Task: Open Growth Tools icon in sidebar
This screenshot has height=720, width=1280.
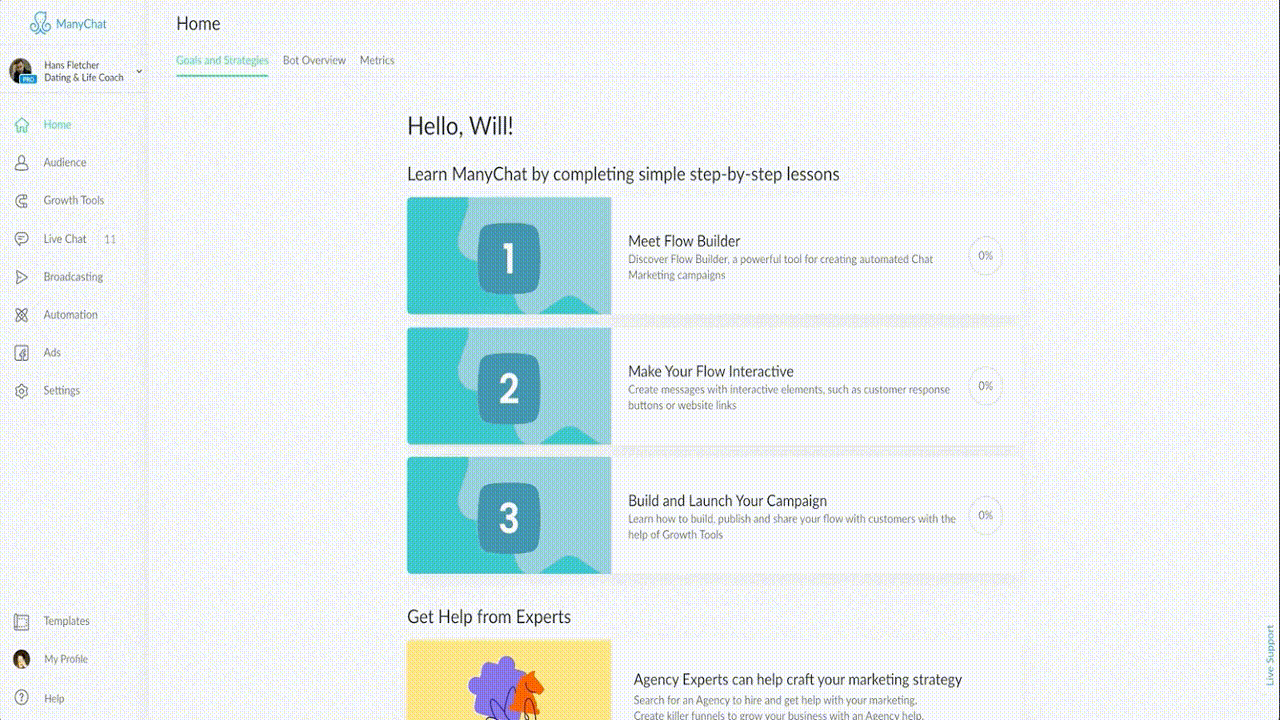Action: coord(22,201)
